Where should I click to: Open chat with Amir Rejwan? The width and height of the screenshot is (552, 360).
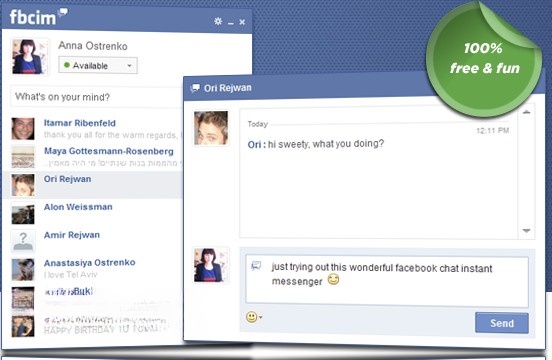(93, 241)
